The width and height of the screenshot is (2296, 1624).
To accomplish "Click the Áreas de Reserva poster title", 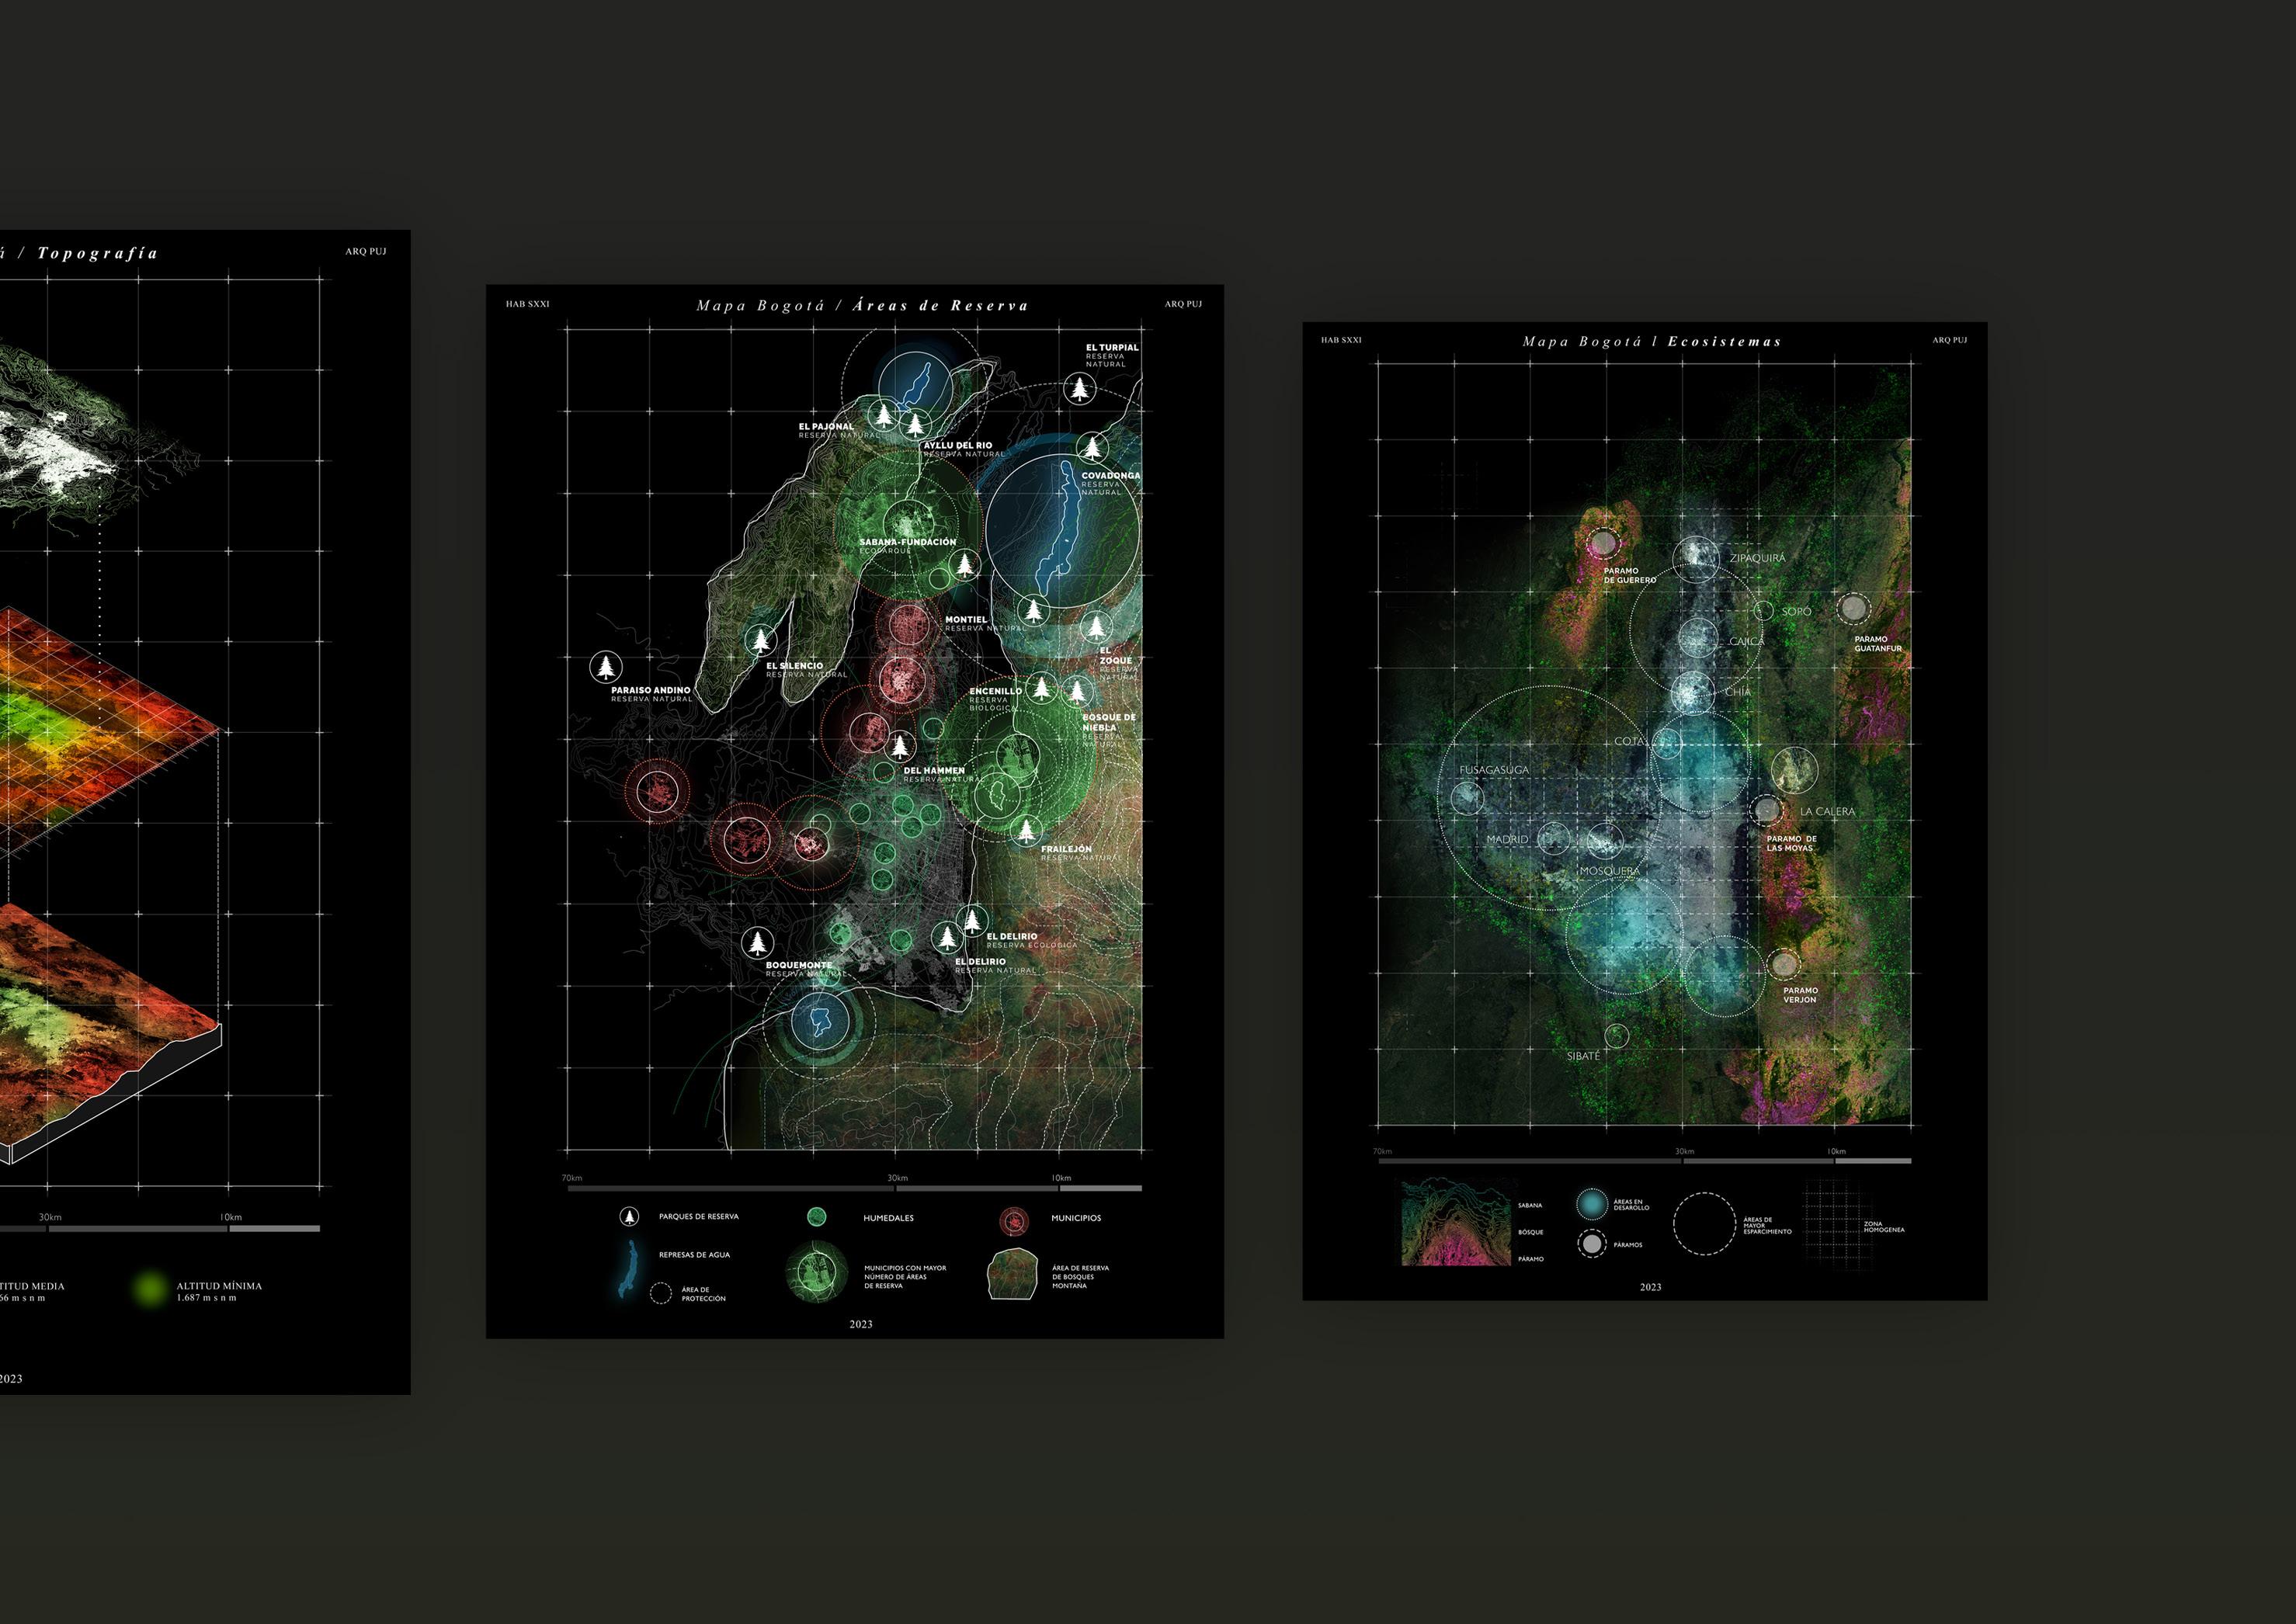I will 862,306.
